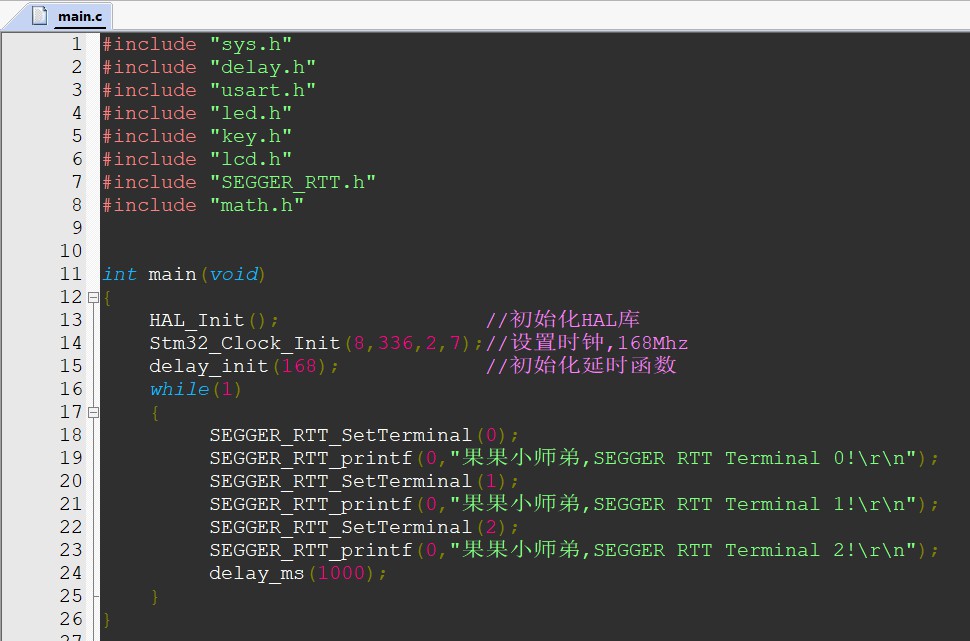Screen dimensions: 970x641
Task: Place cursor on #include "sys.h" line
Action: tap(197, 45)
